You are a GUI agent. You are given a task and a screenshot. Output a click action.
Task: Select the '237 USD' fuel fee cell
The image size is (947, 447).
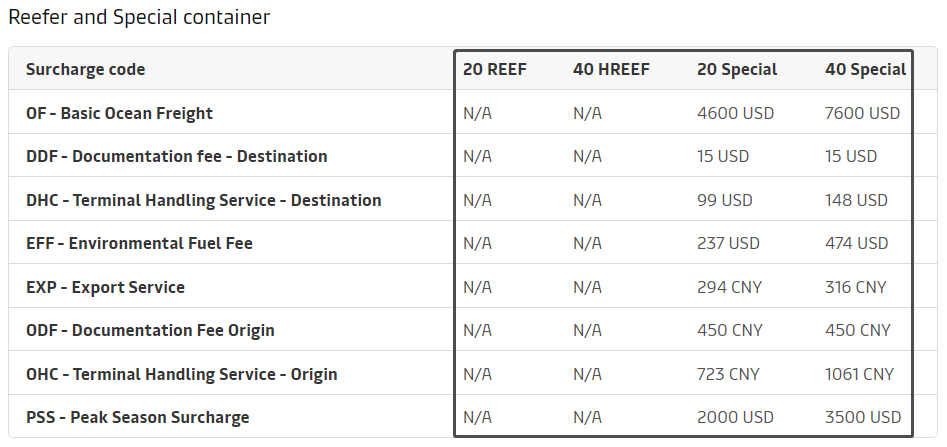[728, 244]
